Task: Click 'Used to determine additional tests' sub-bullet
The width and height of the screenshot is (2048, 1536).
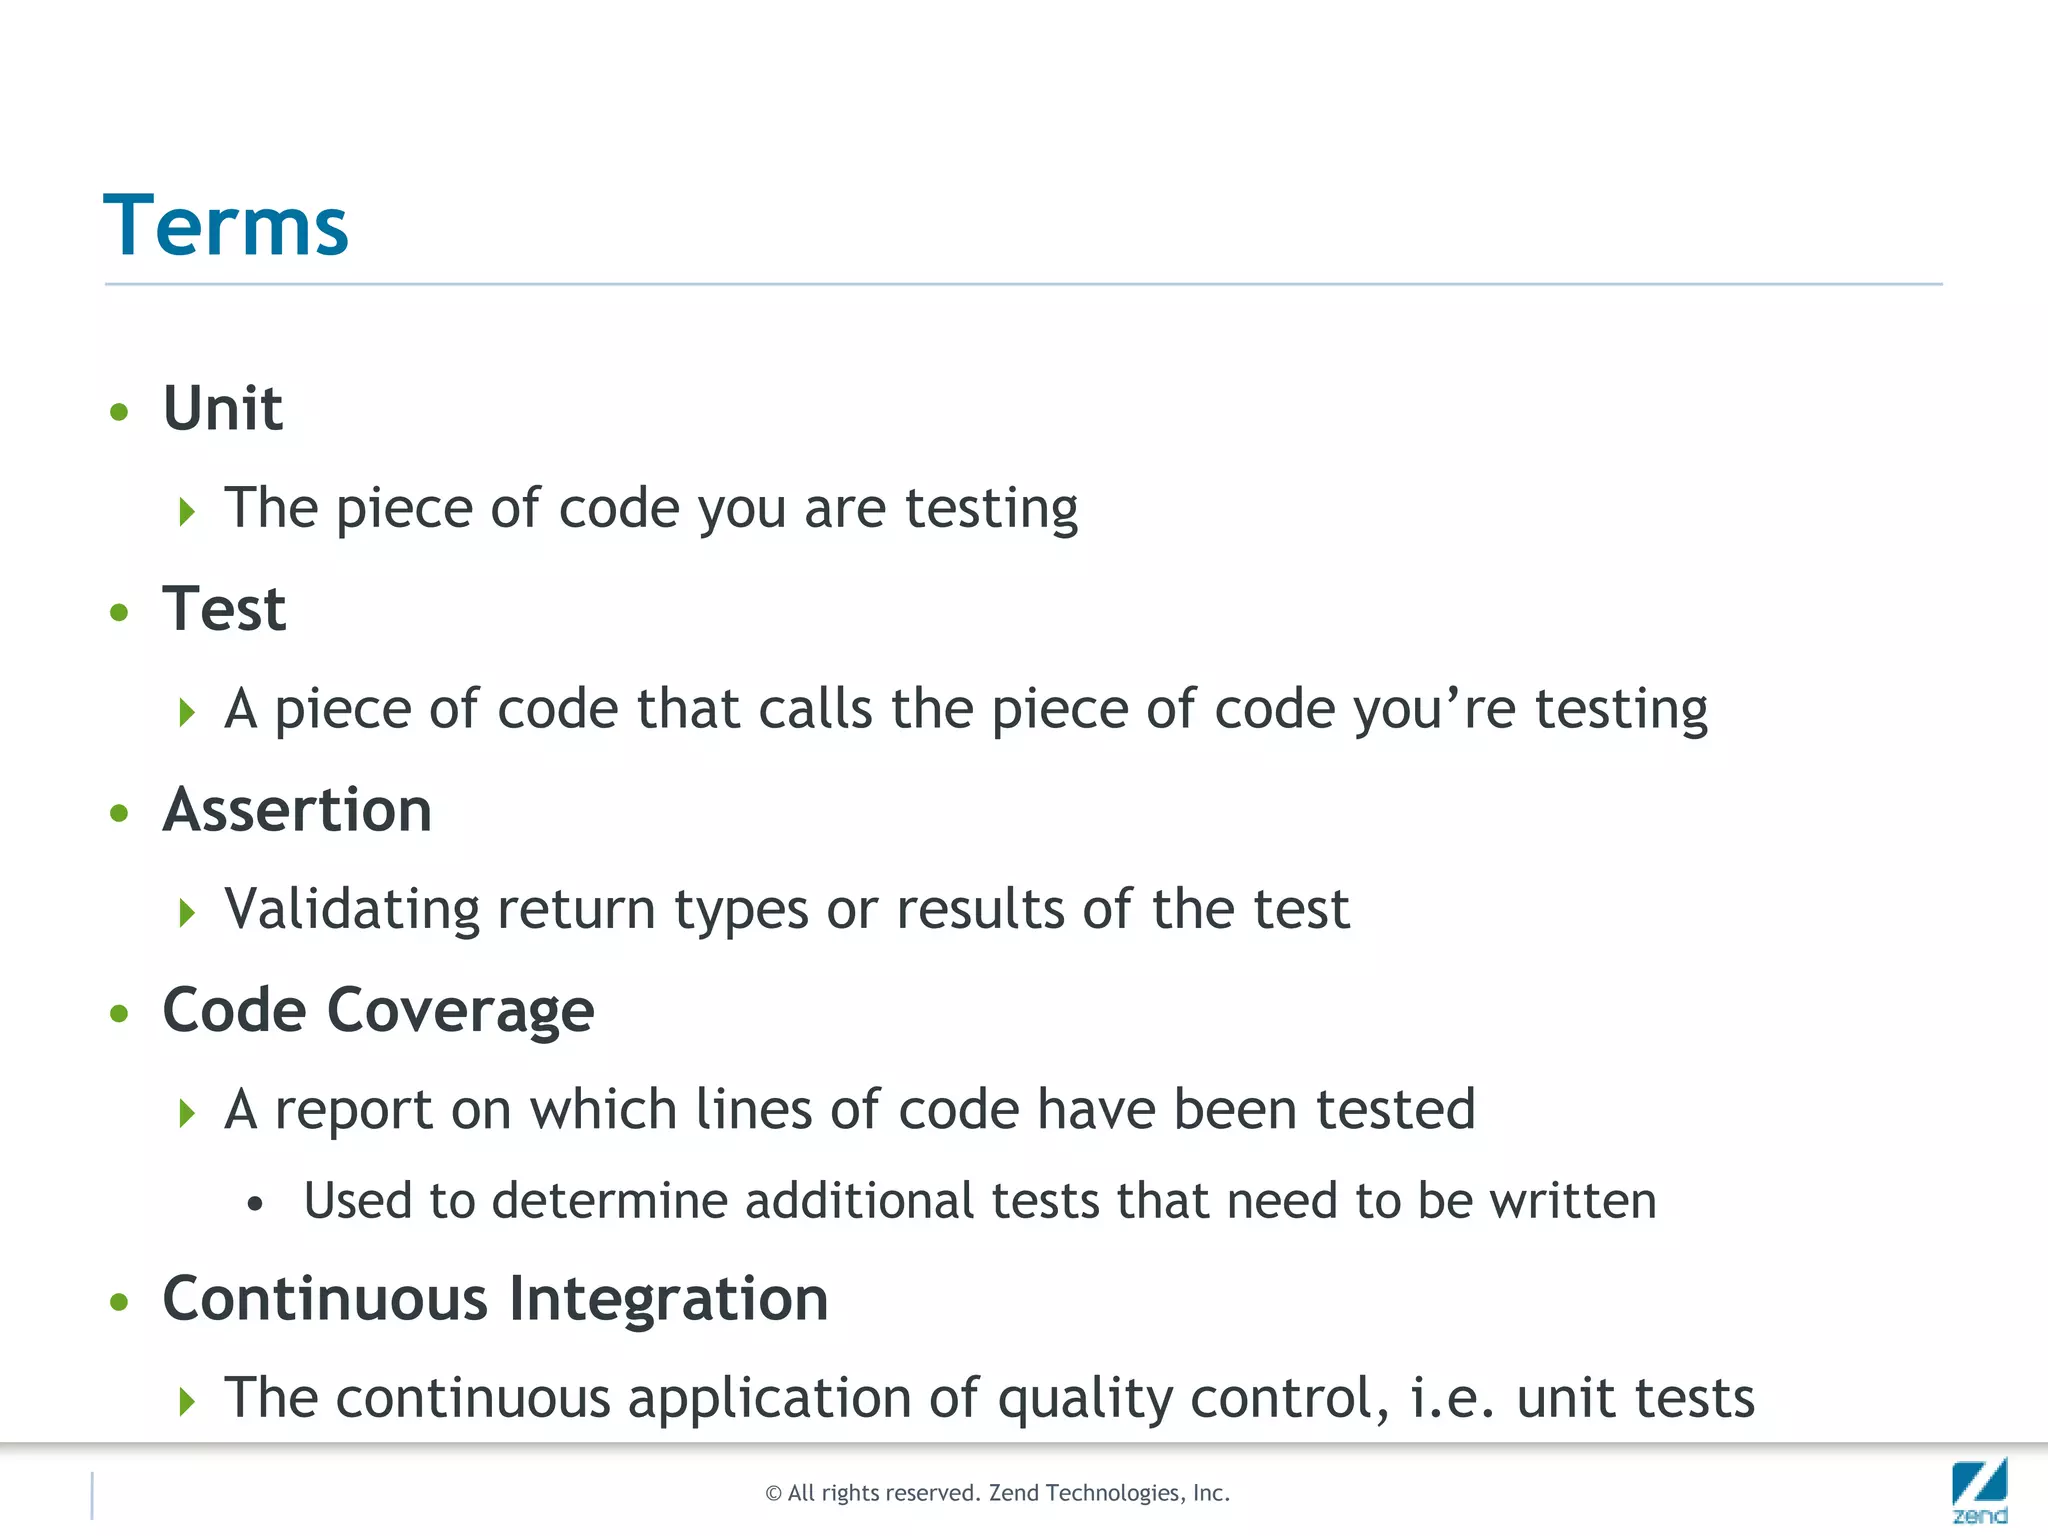Action: coord(980,1200)
